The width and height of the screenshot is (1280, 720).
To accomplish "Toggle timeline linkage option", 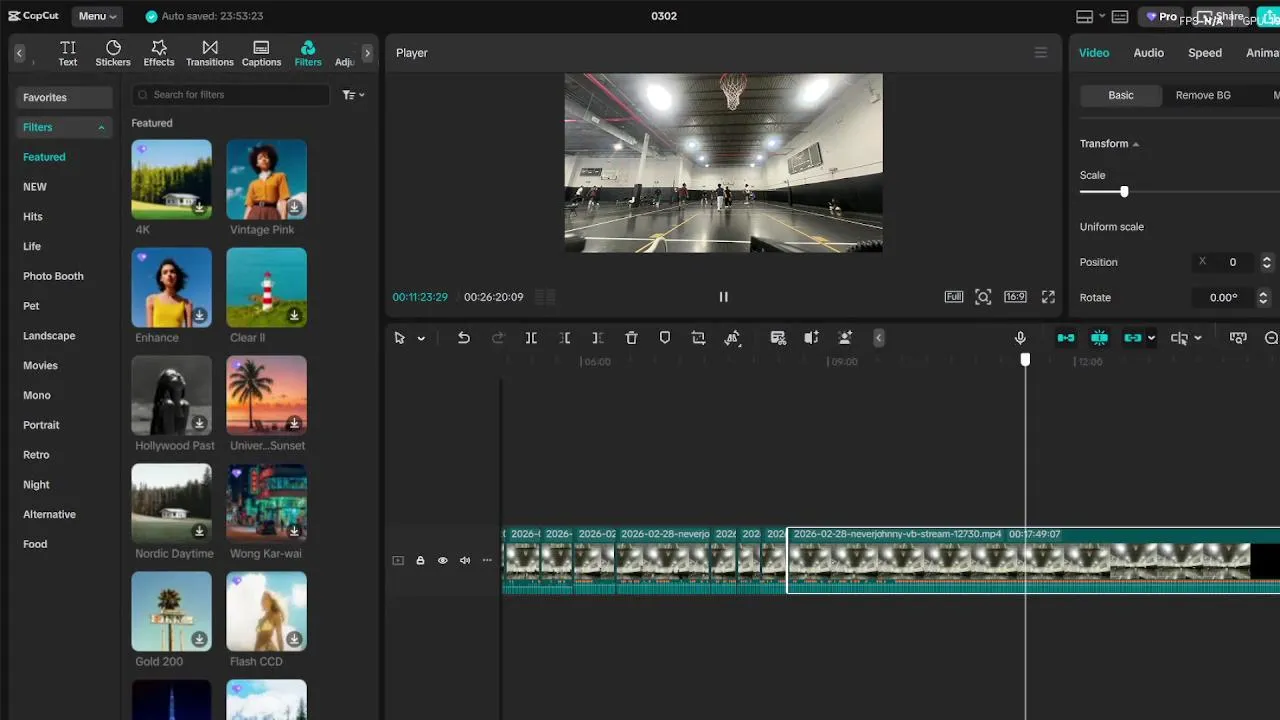I will pos(1132,338).
